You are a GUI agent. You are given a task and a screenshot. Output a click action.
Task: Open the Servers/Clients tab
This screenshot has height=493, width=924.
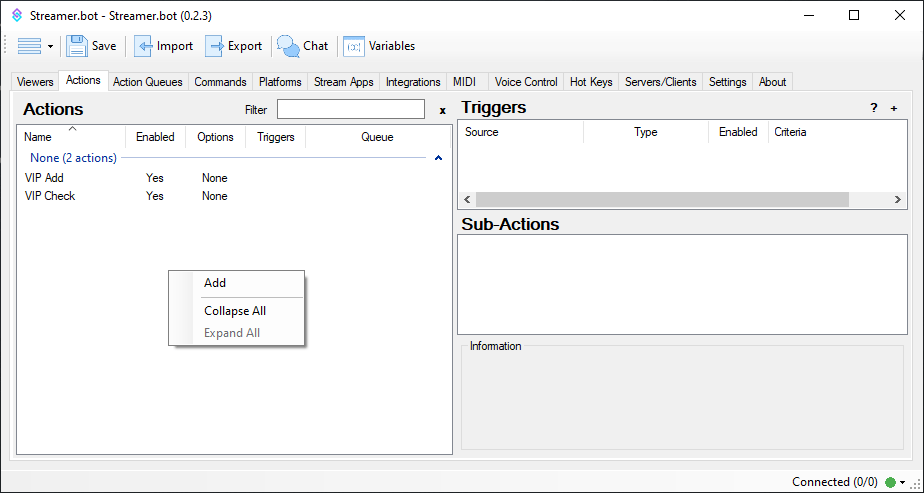[x=661, y=82]
